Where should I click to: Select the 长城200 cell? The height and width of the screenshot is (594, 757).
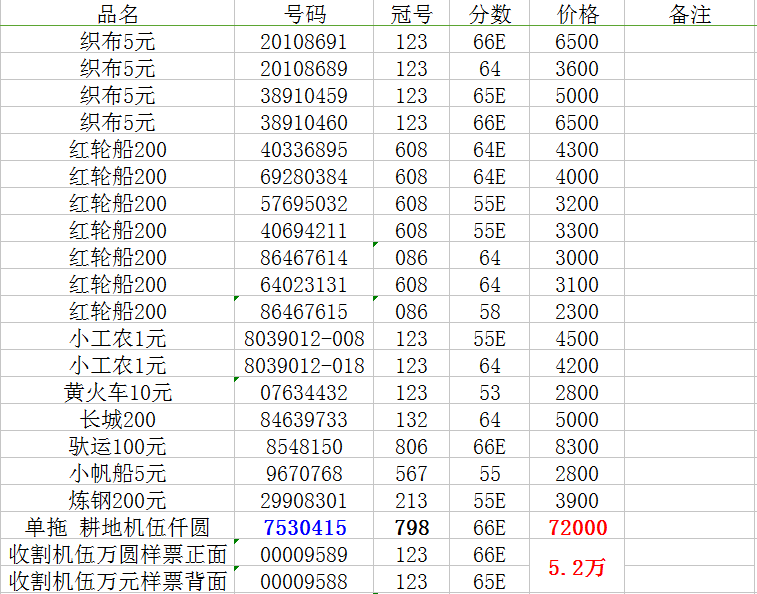(x=117, y=420)
